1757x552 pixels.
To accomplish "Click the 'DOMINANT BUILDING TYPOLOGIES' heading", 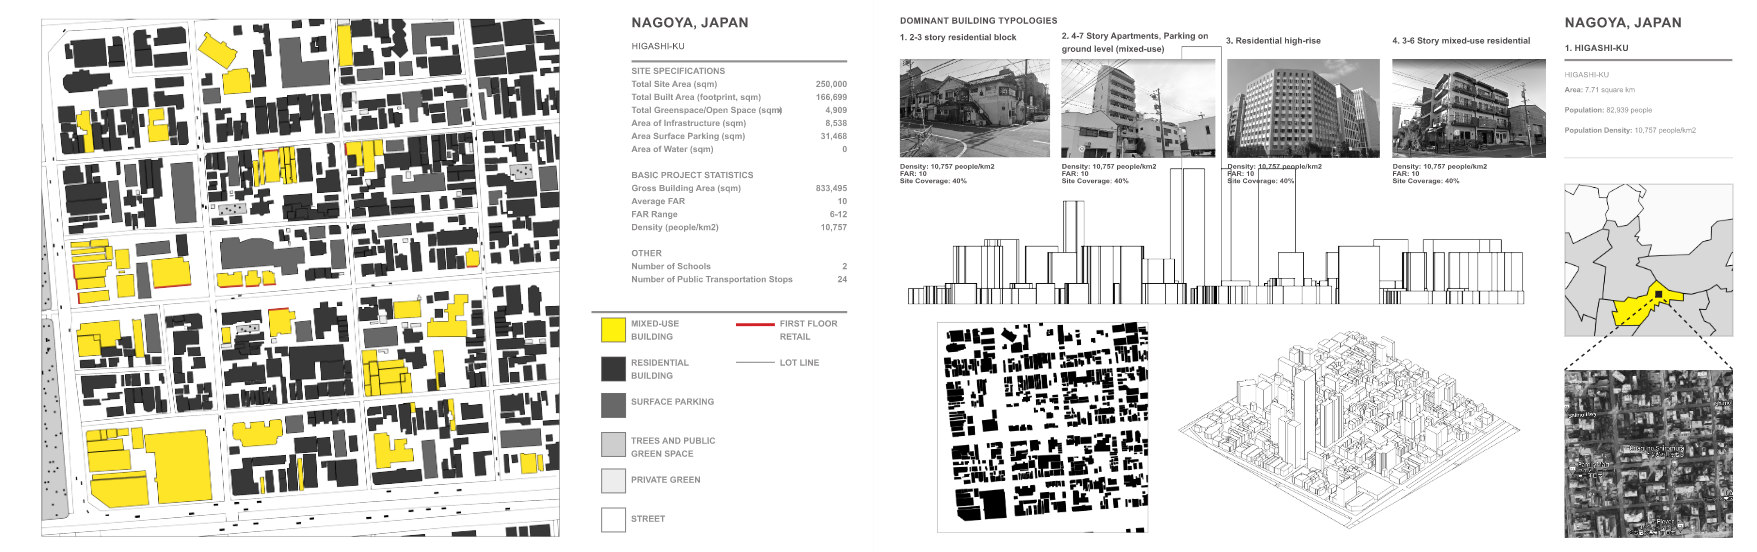I will coord(978,20).
